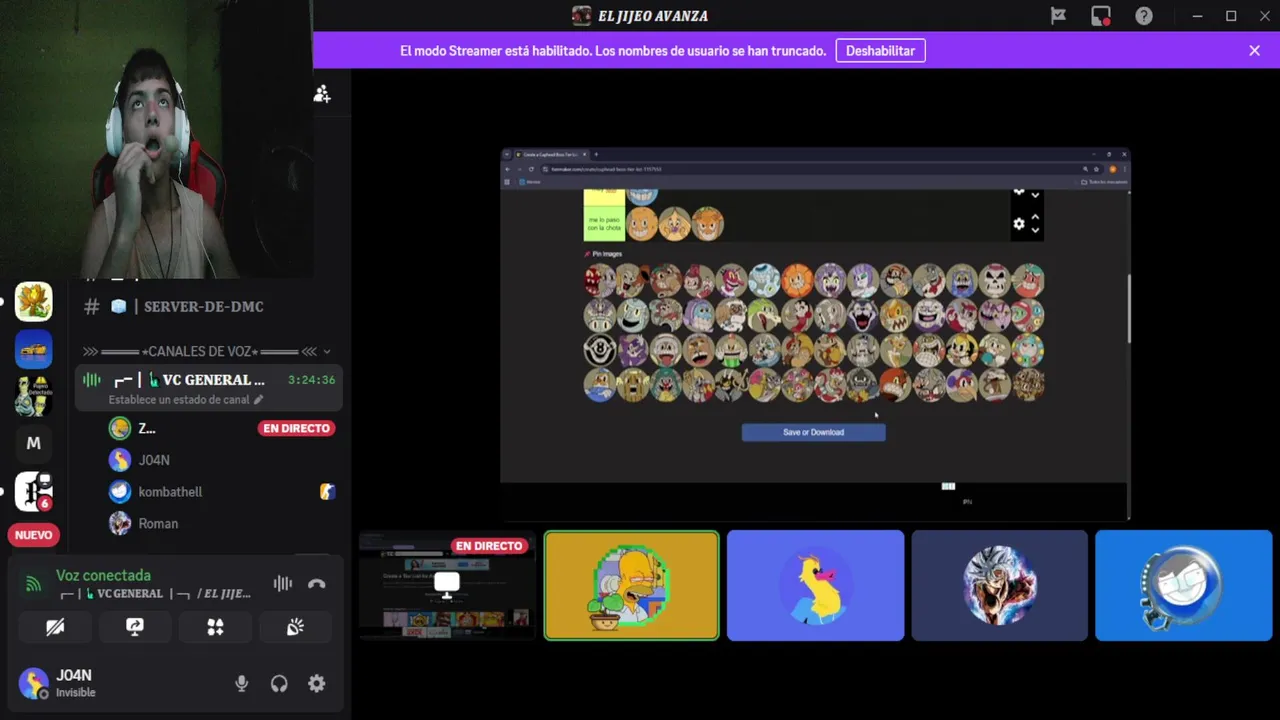Image resolution: width=1280 pixels, height=720 pixels.
Task: Open the yellow flower server icon
Action: (x=33, y=301)
